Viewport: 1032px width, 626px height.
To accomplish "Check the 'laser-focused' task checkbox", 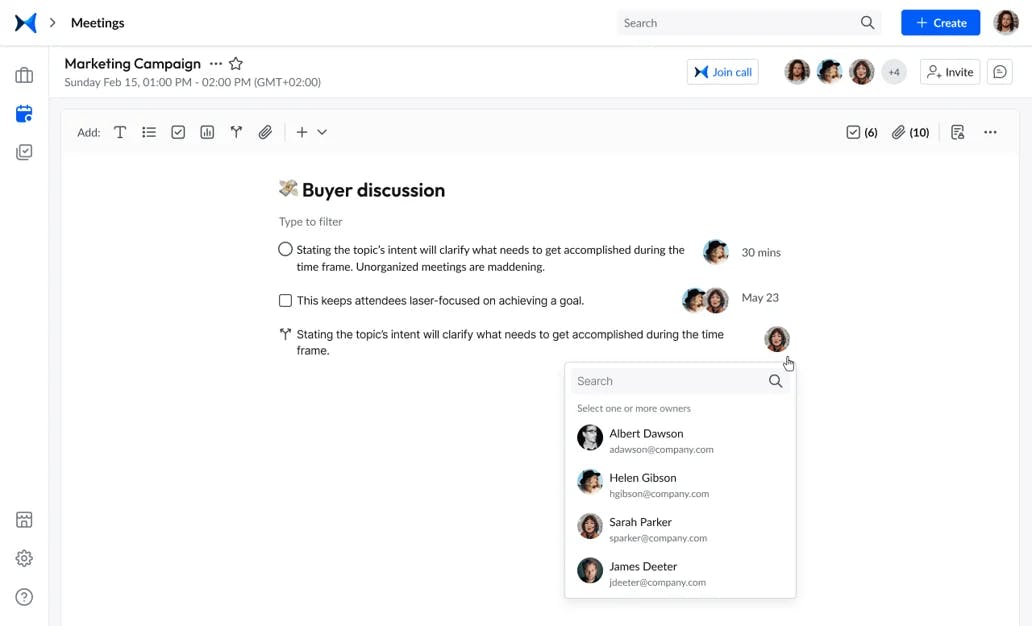I will 285,300.
